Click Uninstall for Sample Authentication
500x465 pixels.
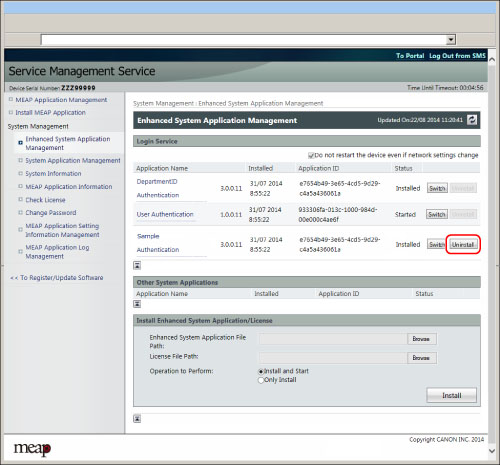pos(463,244)
